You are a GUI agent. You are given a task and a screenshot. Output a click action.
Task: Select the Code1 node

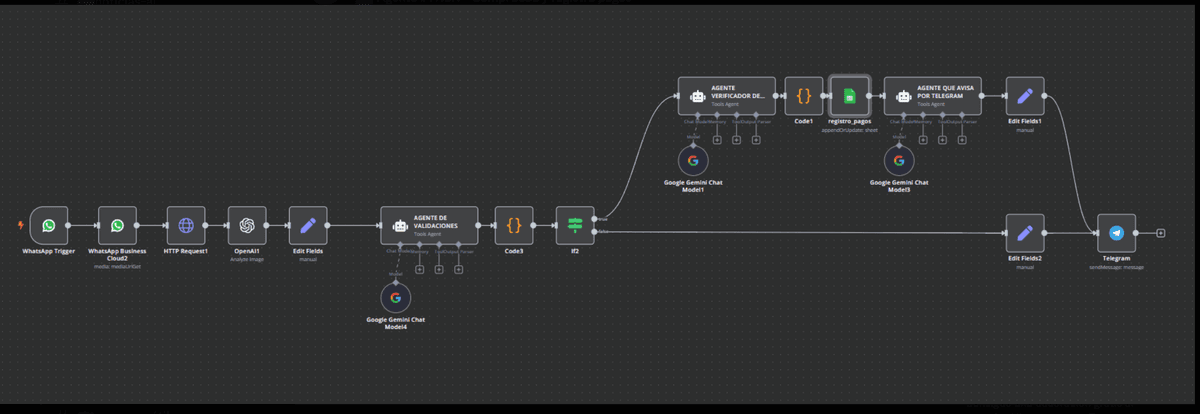tap(804, 96)
